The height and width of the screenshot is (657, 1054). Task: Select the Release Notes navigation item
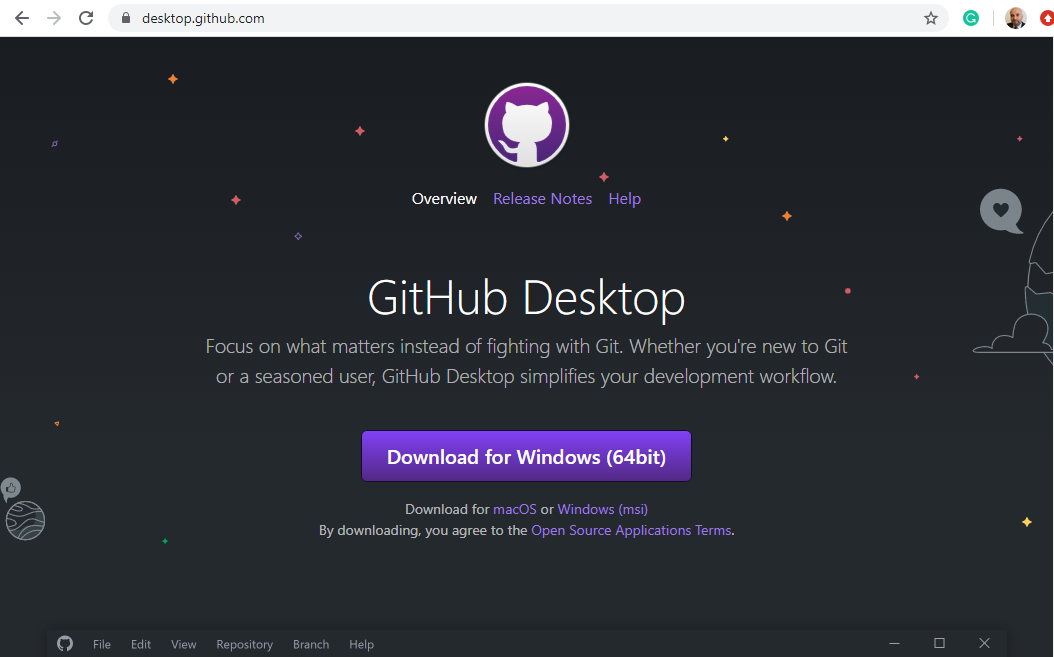point(542,198)
